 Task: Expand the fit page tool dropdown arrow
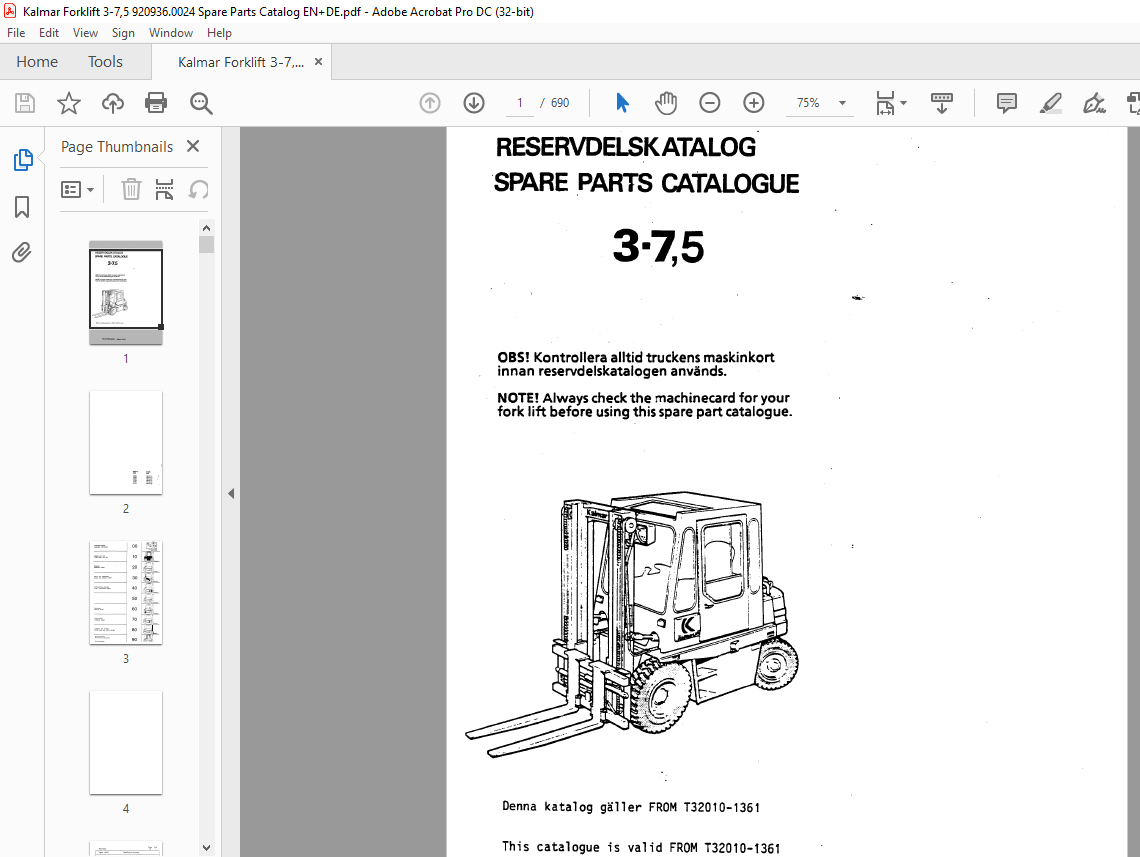(x=904, y=103)
